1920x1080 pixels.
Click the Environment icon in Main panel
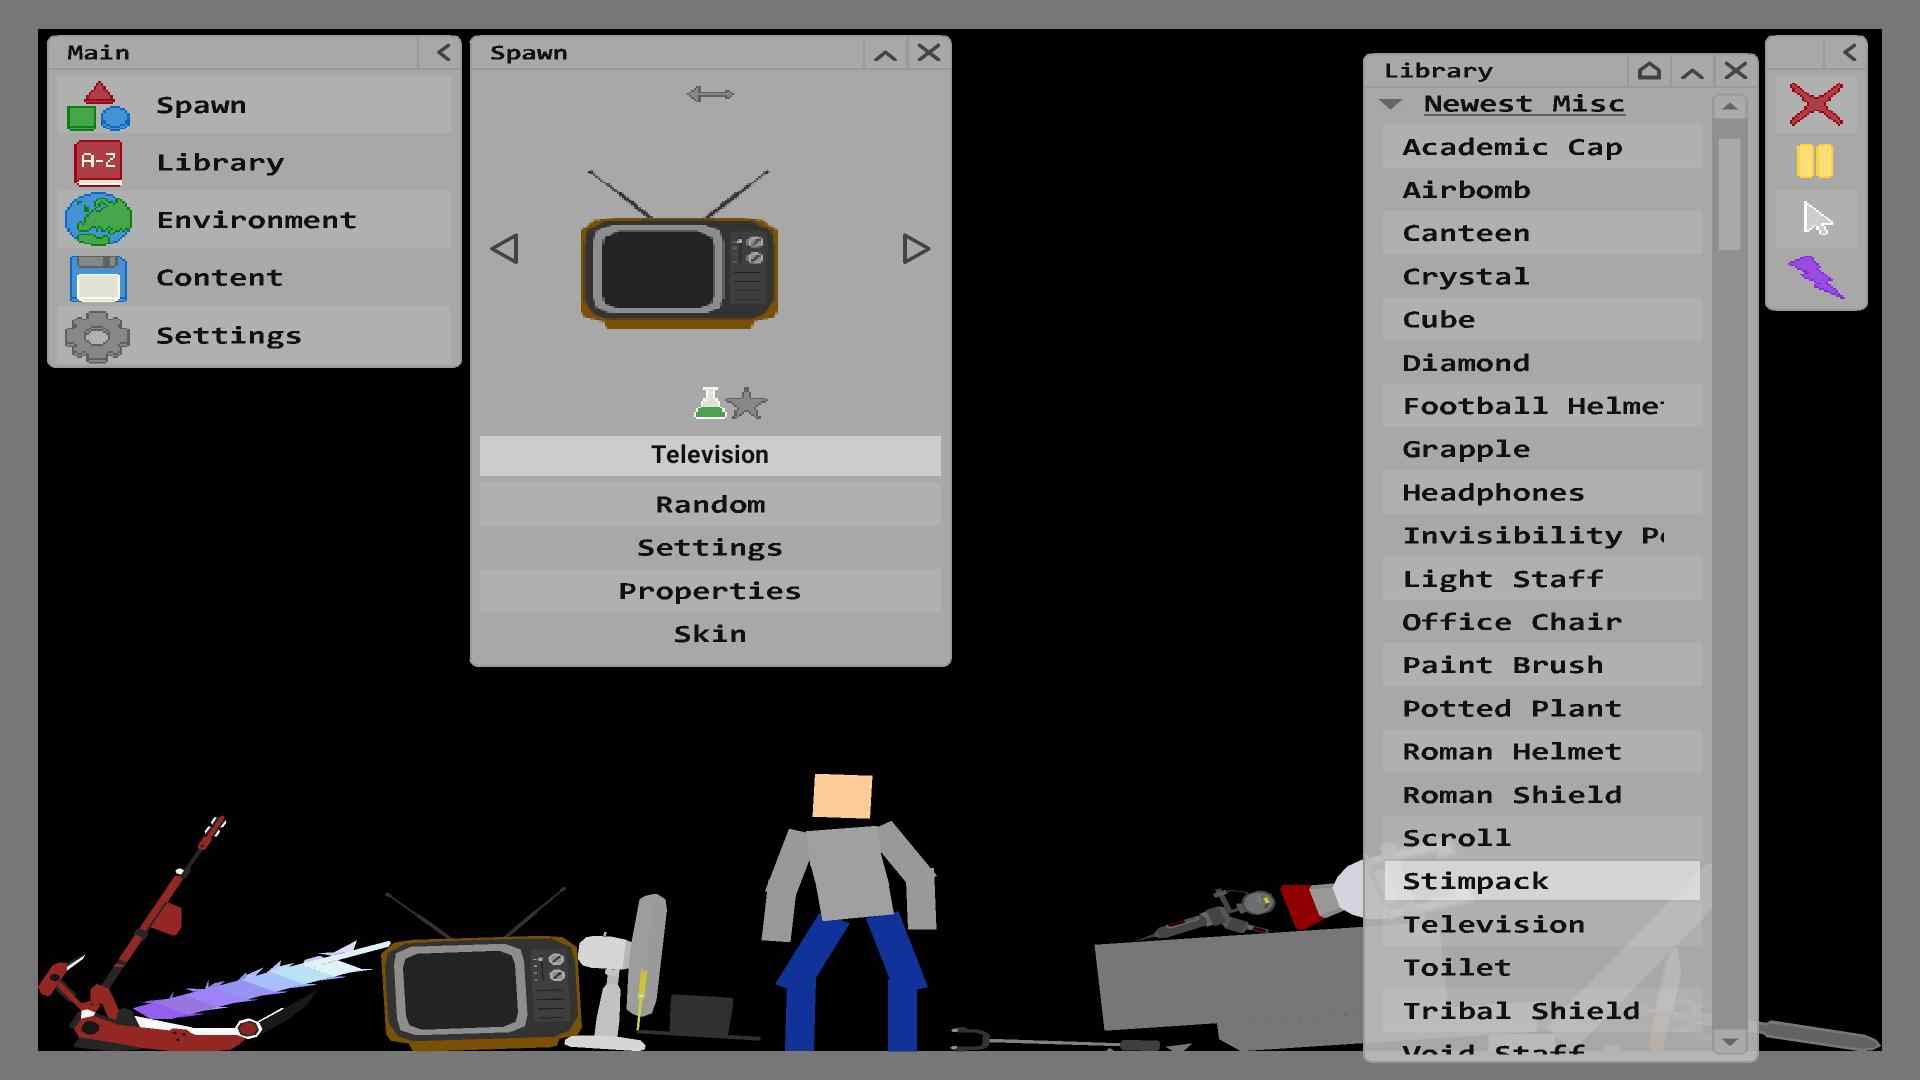coord(99,219)
